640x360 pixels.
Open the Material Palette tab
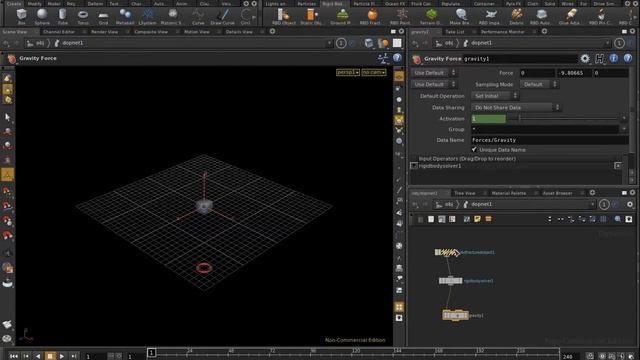(x=509, y=193)
